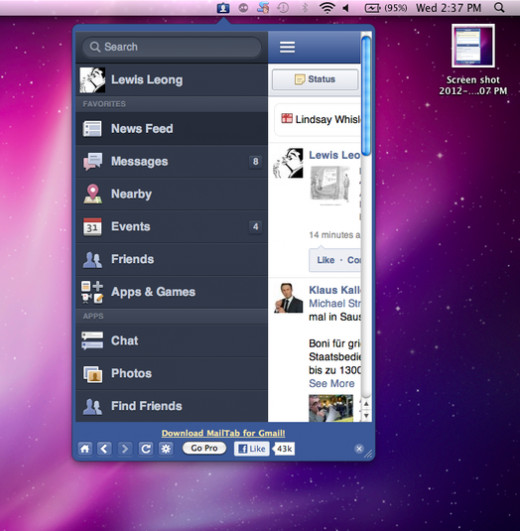
Task: Click the blue vertical scrollbar thumb
Action: click(x=366, y=96)
